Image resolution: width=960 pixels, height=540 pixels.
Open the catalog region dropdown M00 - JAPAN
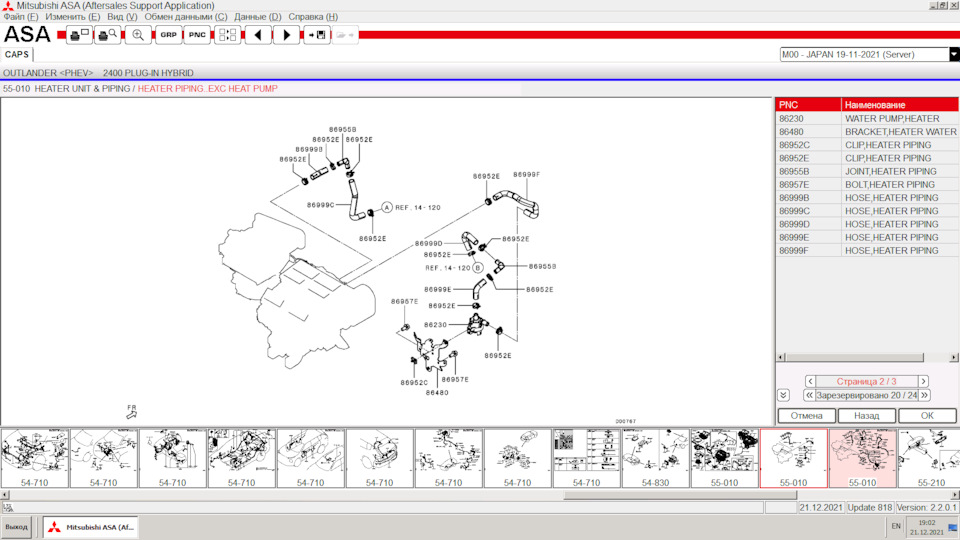(954, 54)
